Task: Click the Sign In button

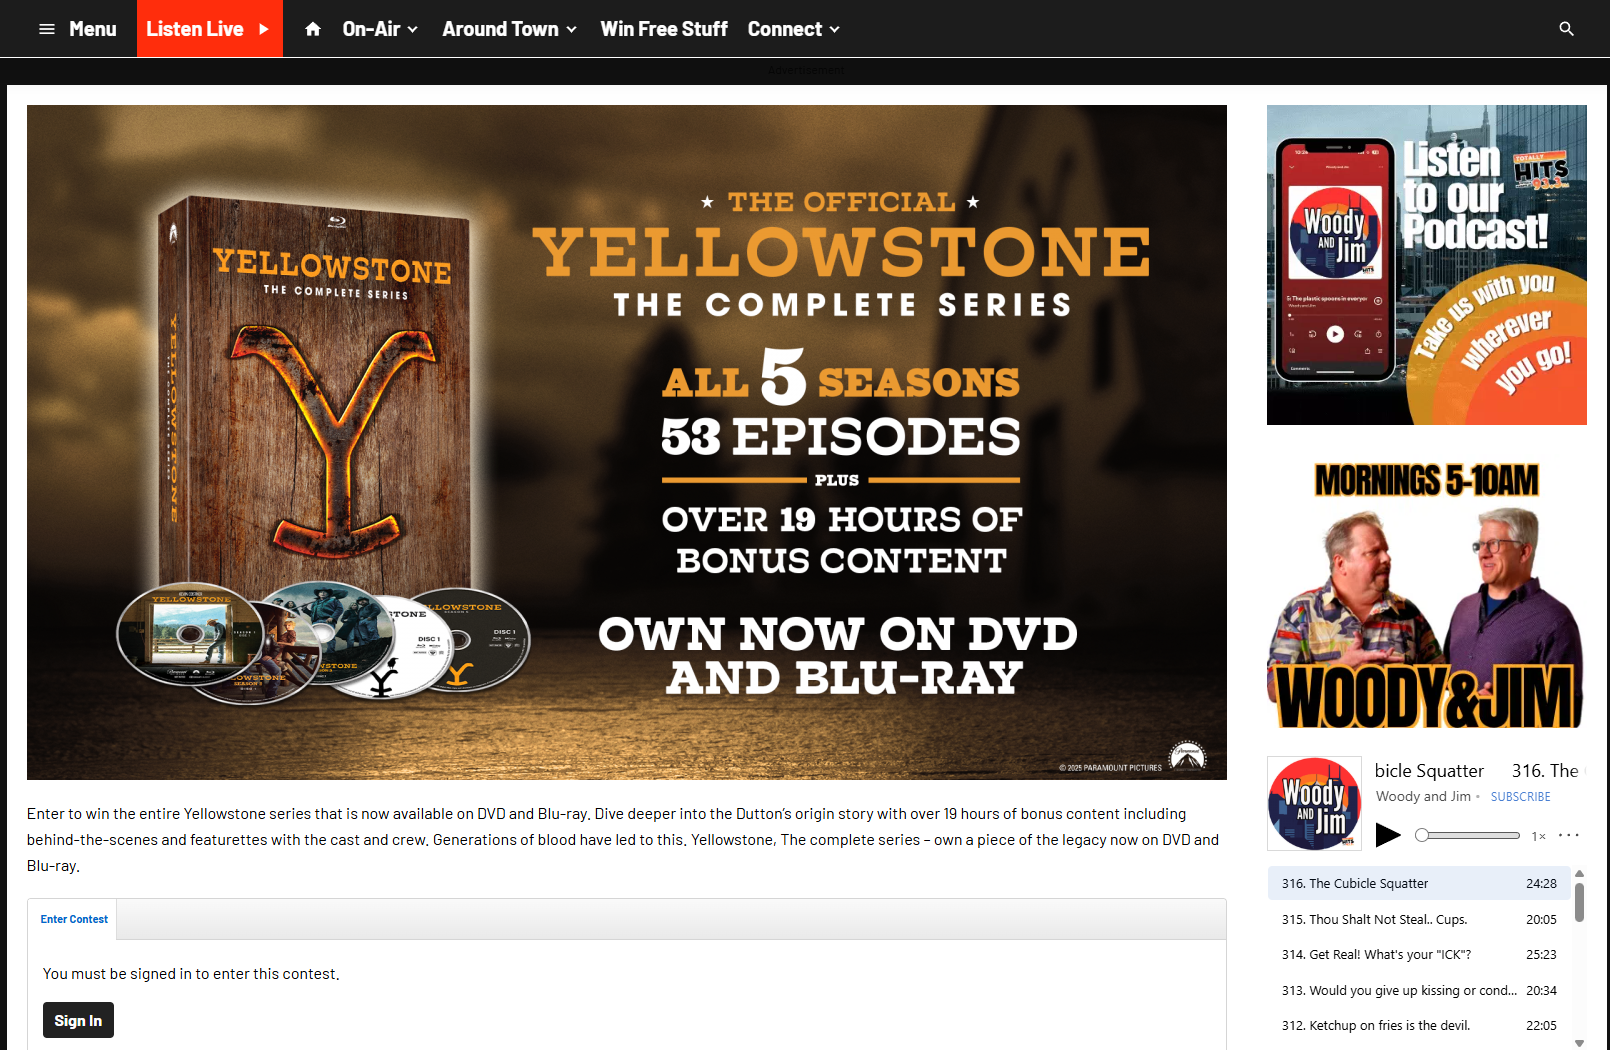Action: click(78, 1020)
